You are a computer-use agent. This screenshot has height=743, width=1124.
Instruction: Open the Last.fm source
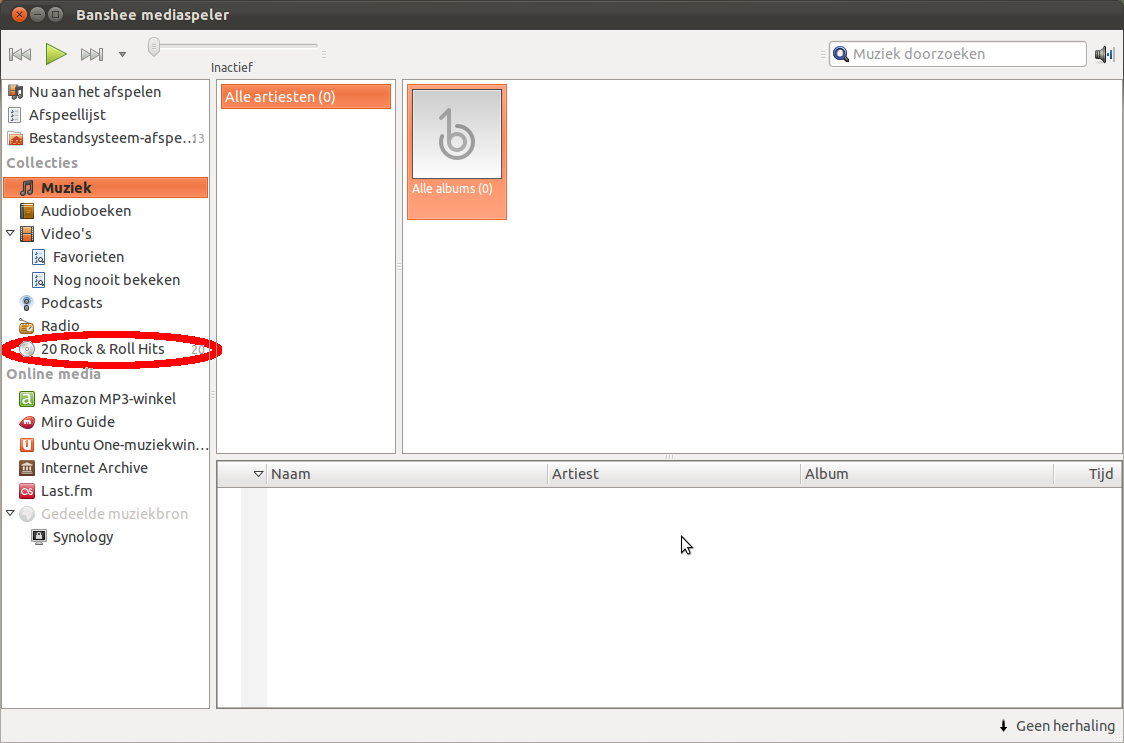[x=66, y=491]
